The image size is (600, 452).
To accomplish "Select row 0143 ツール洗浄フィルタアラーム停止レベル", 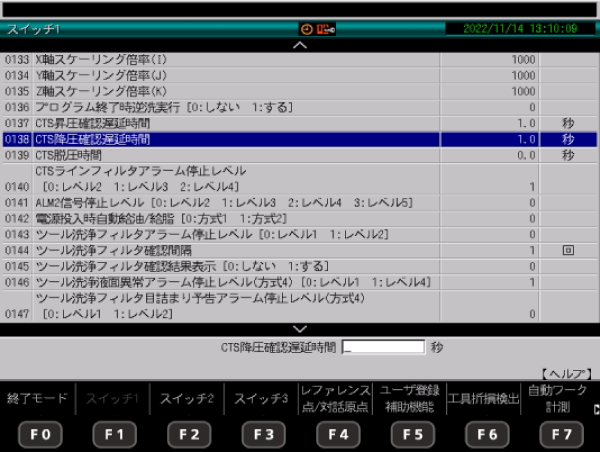I will click(x=300, y=235).
